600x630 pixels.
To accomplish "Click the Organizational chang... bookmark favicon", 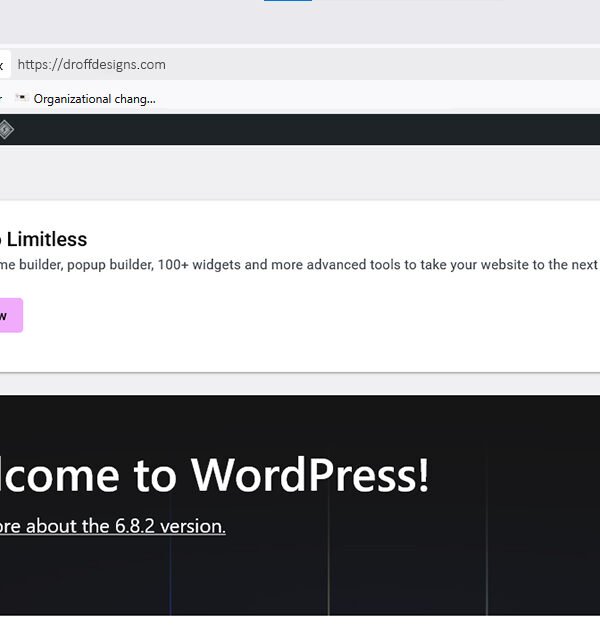I will click(x=22, y=98).
